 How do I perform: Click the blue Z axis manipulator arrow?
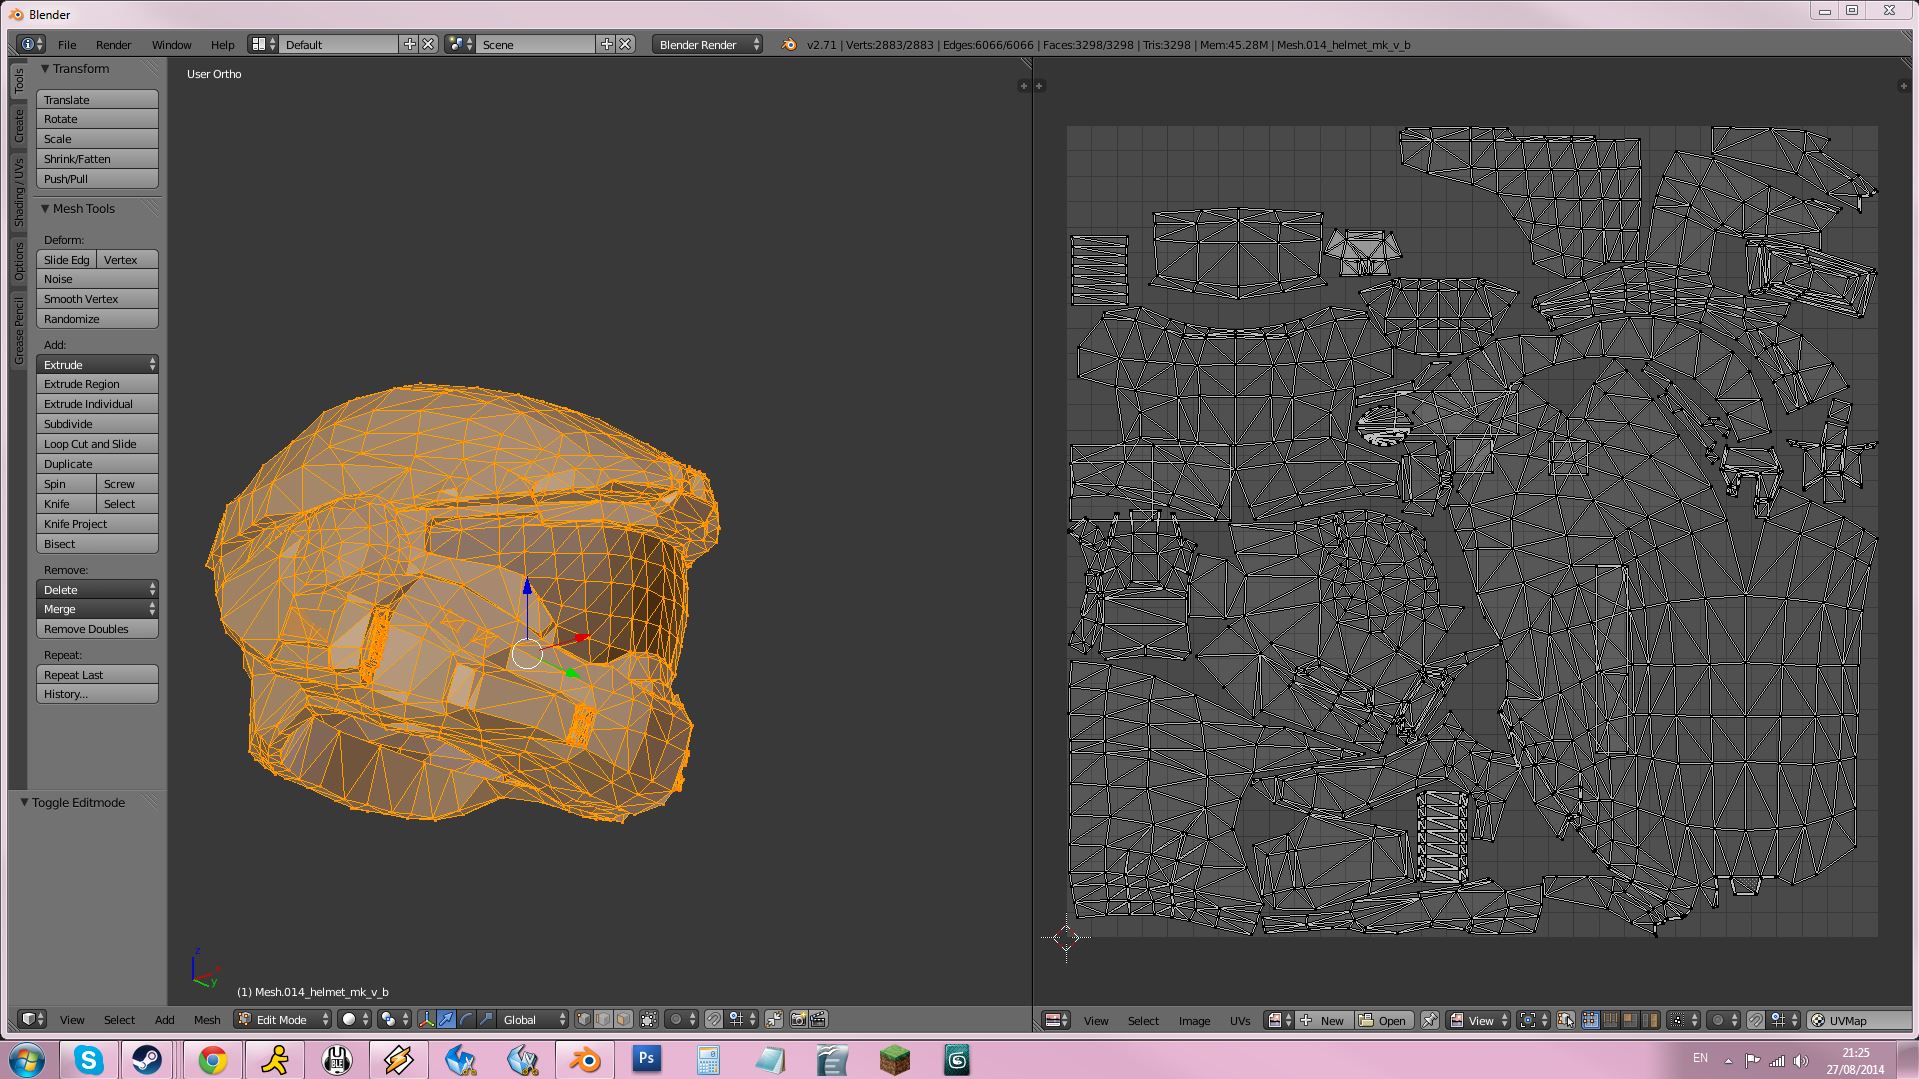coord(527,587)
